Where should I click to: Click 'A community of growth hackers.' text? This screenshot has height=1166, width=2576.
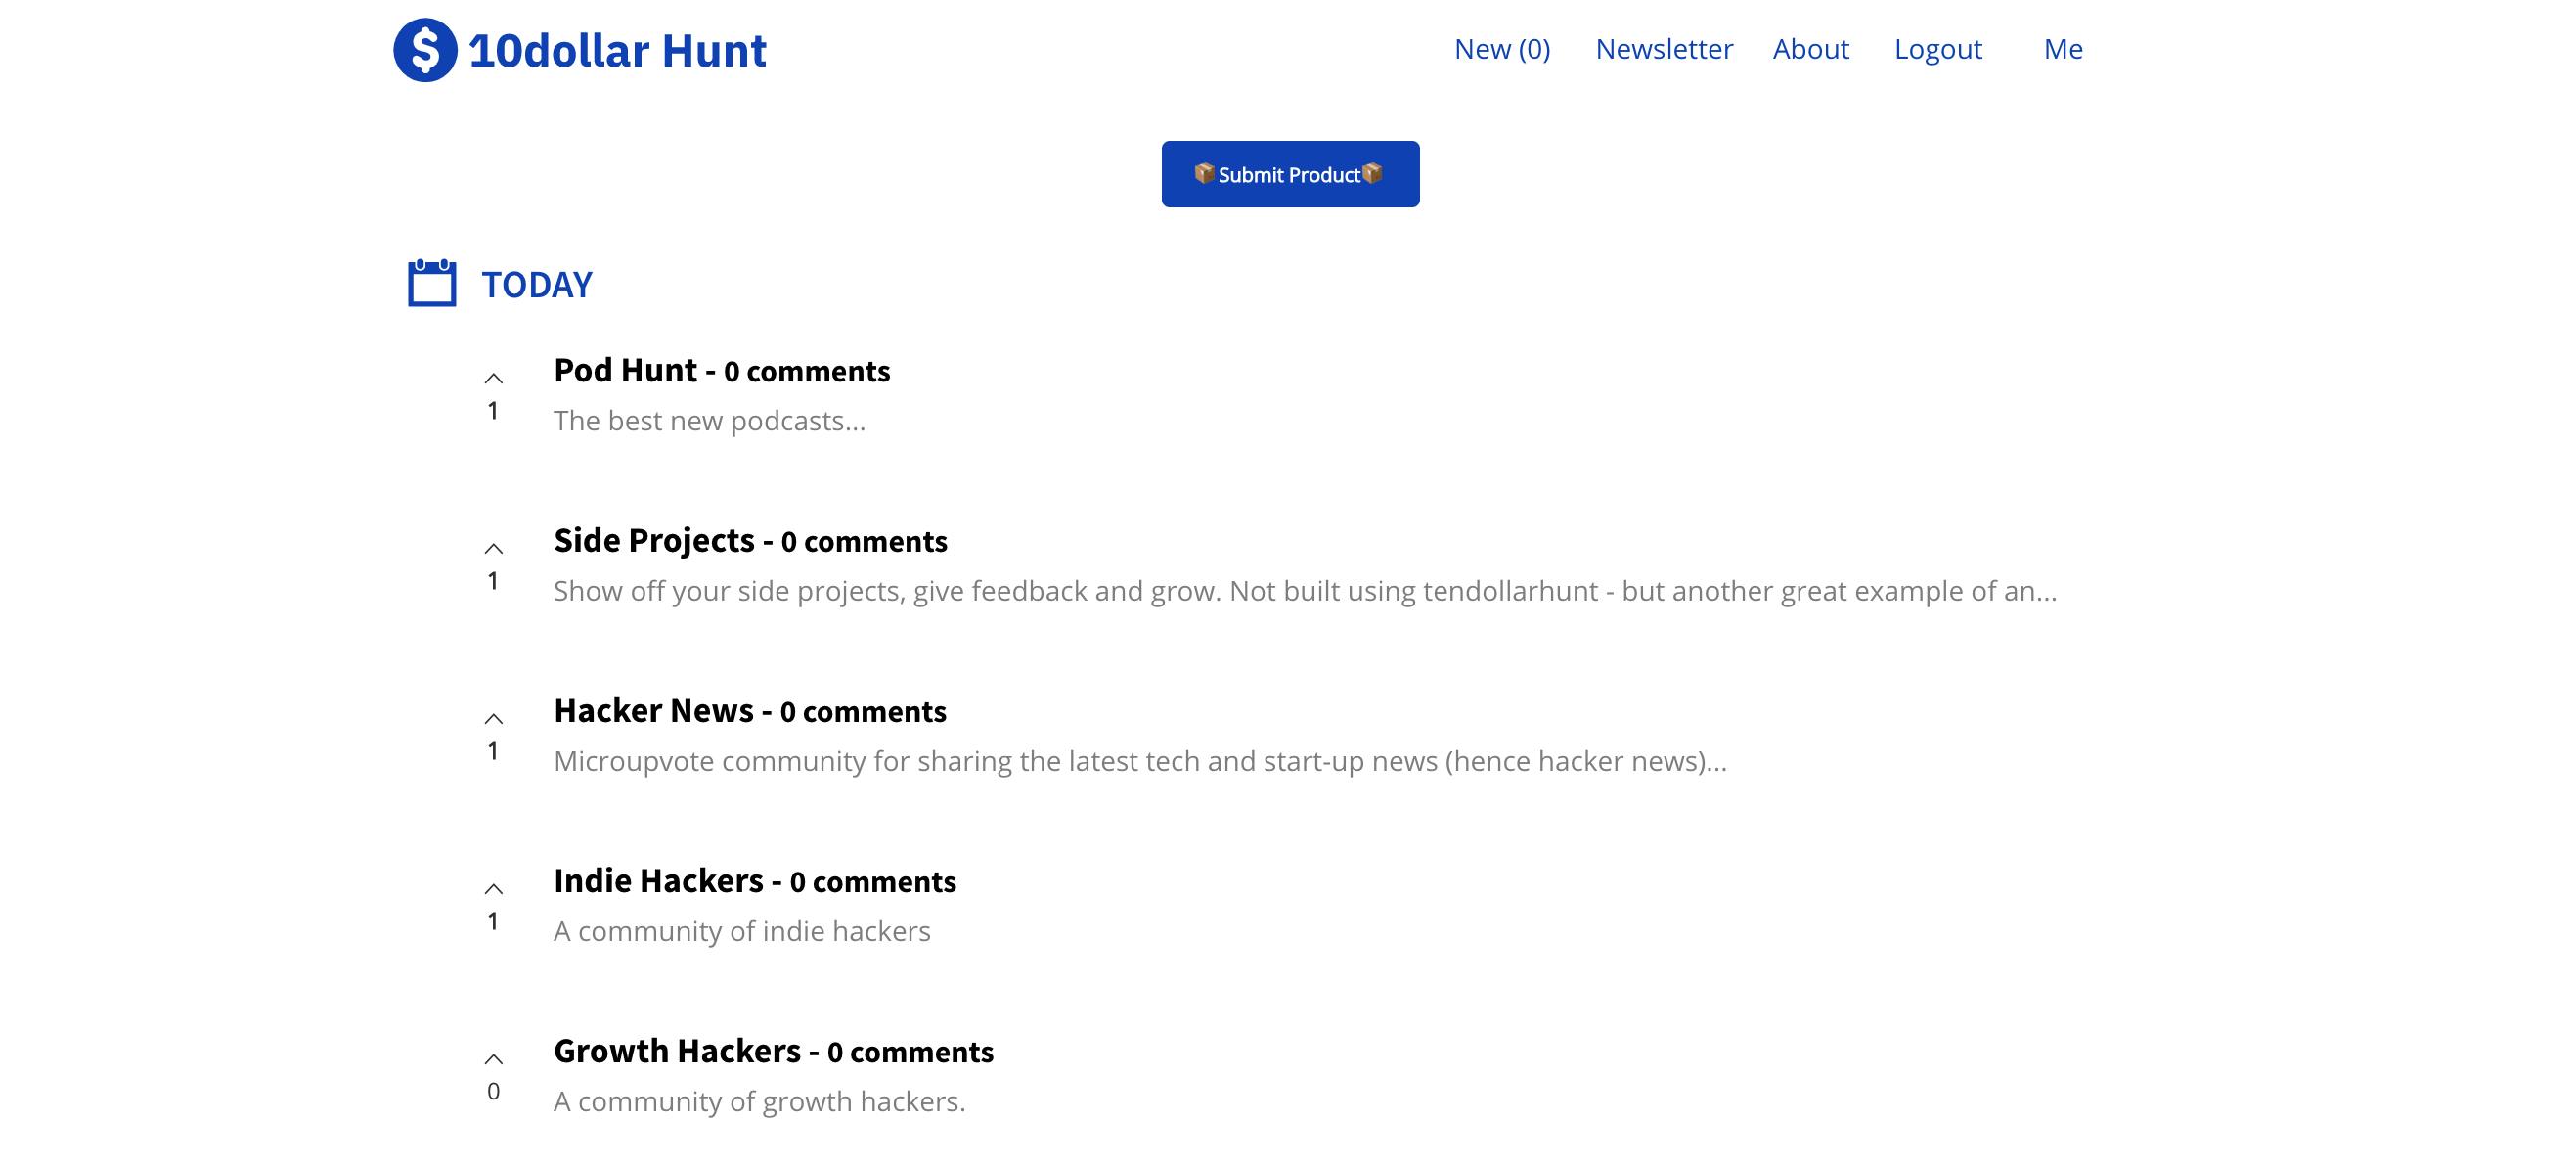pyautogui.click(x=760, y=1101)
